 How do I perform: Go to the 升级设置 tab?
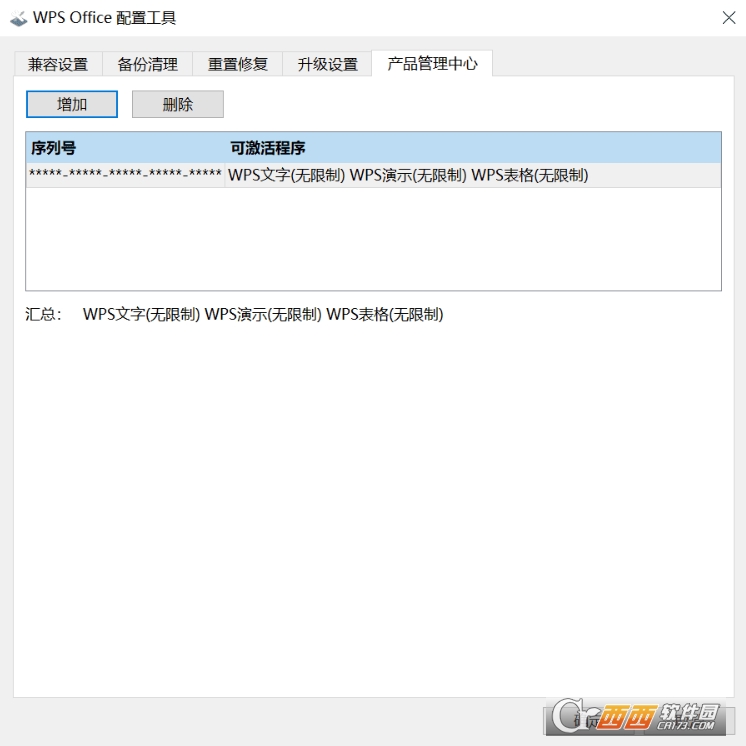(327, 64)
